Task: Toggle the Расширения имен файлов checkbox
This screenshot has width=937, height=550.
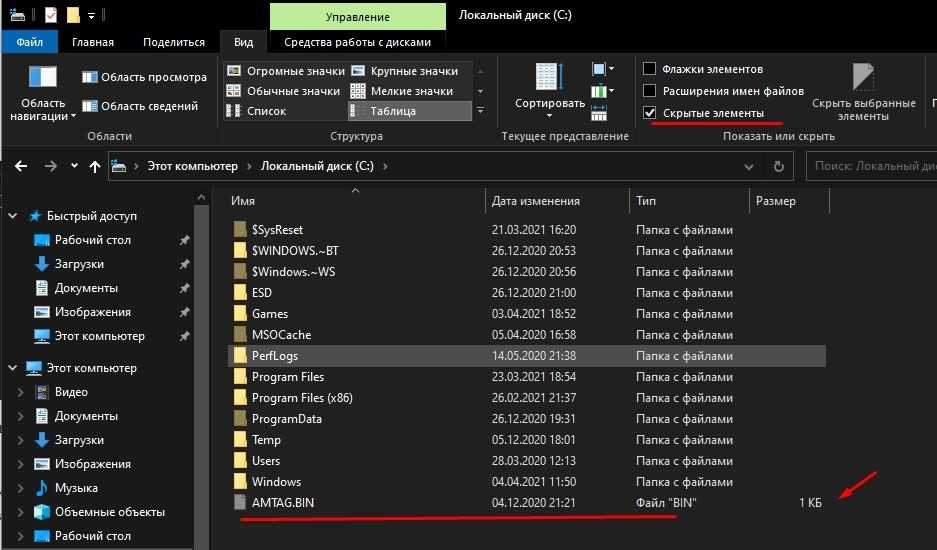Action: 649,91
